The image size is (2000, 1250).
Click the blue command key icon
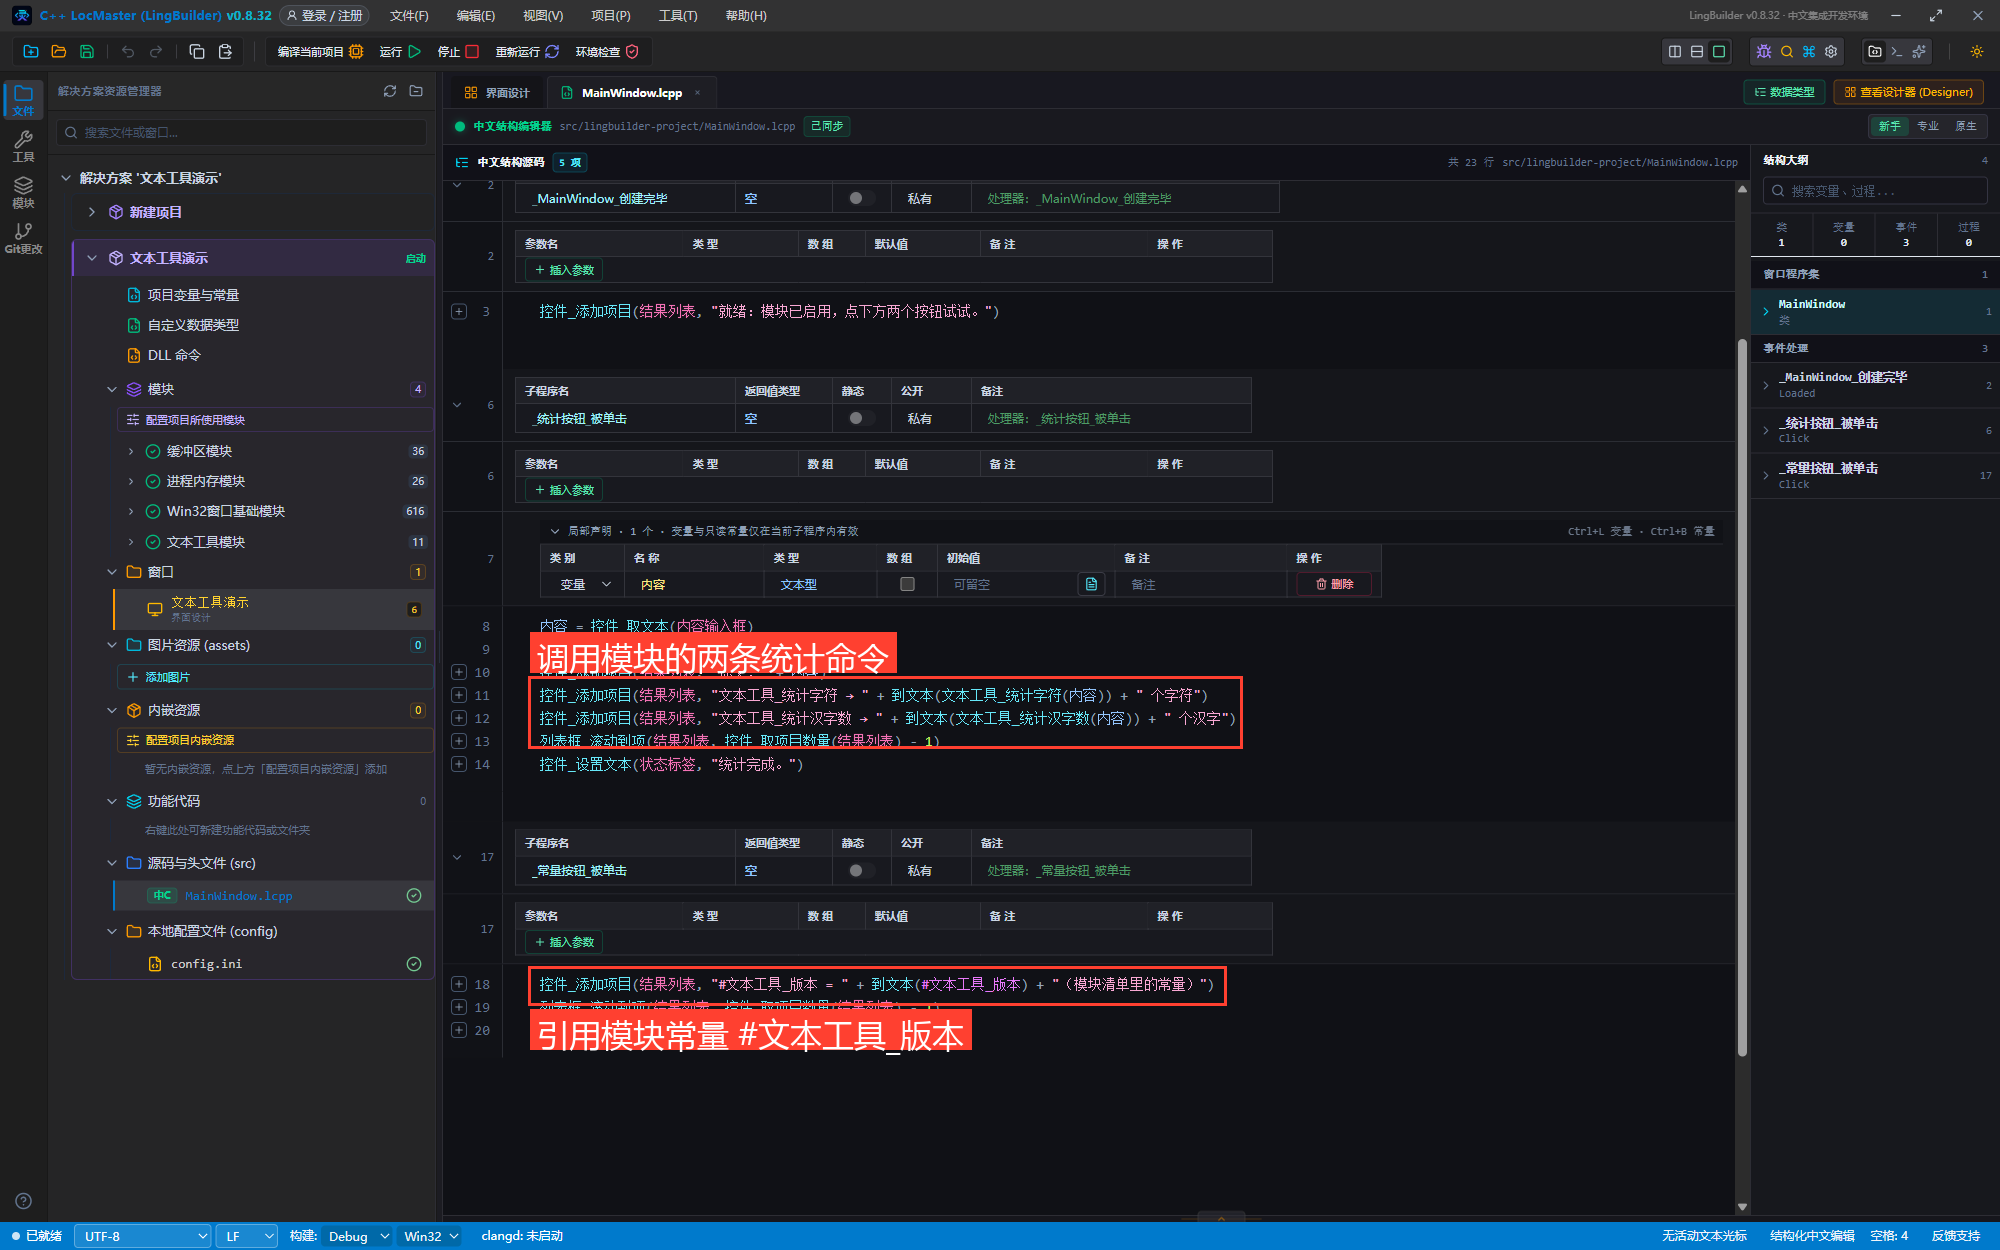click(x=1809, y=52)
